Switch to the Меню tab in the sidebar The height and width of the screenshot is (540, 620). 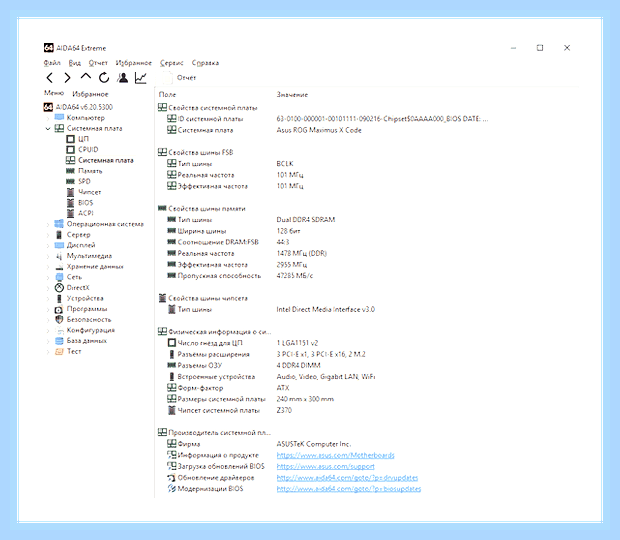coord(54,93)
